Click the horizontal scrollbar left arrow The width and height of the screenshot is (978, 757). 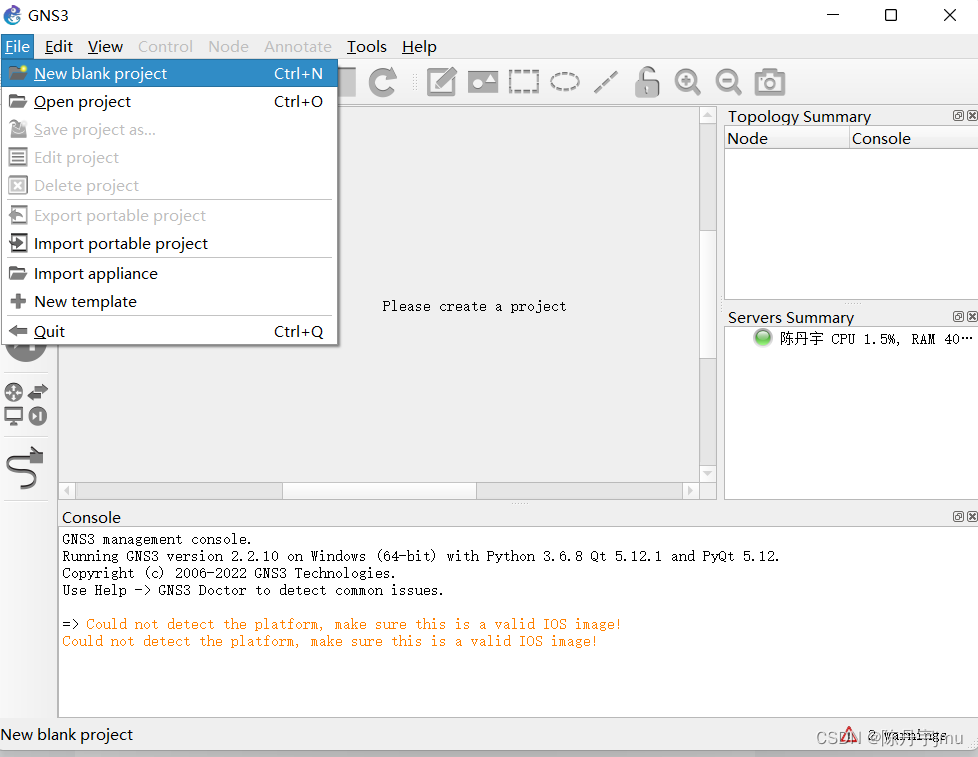(67, 491)
